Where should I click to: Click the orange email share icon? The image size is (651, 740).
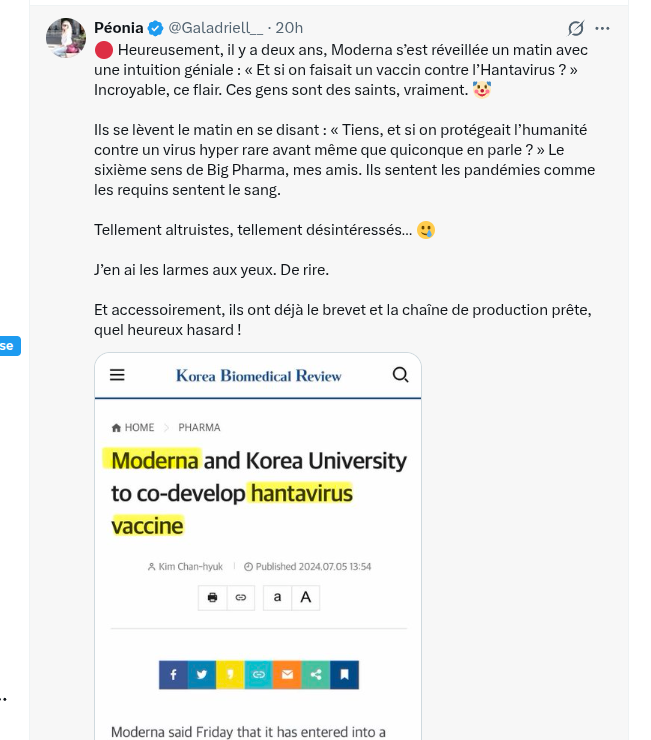pyautogui.click(x=287, y=675)
